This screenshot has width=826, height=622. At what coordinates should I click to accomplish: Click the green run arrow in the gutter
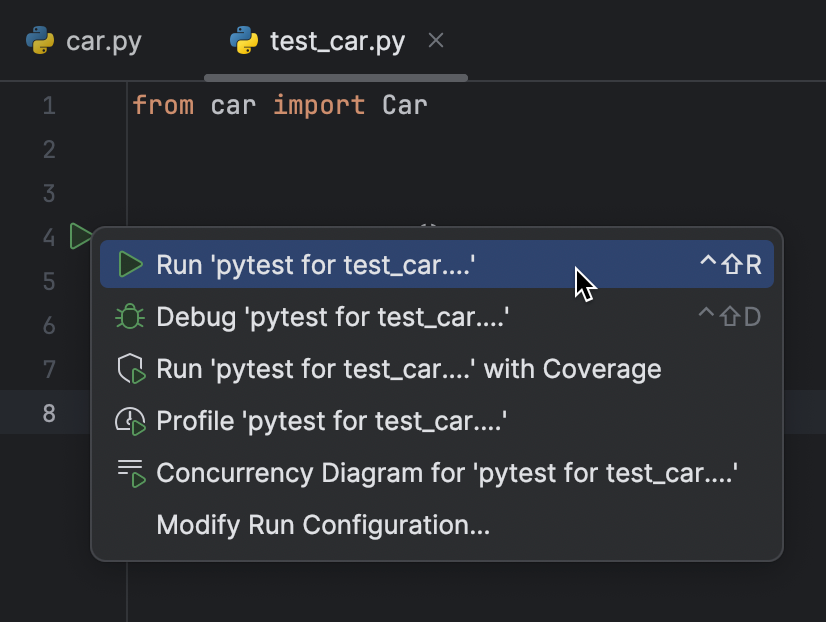(x=81, y=237)
